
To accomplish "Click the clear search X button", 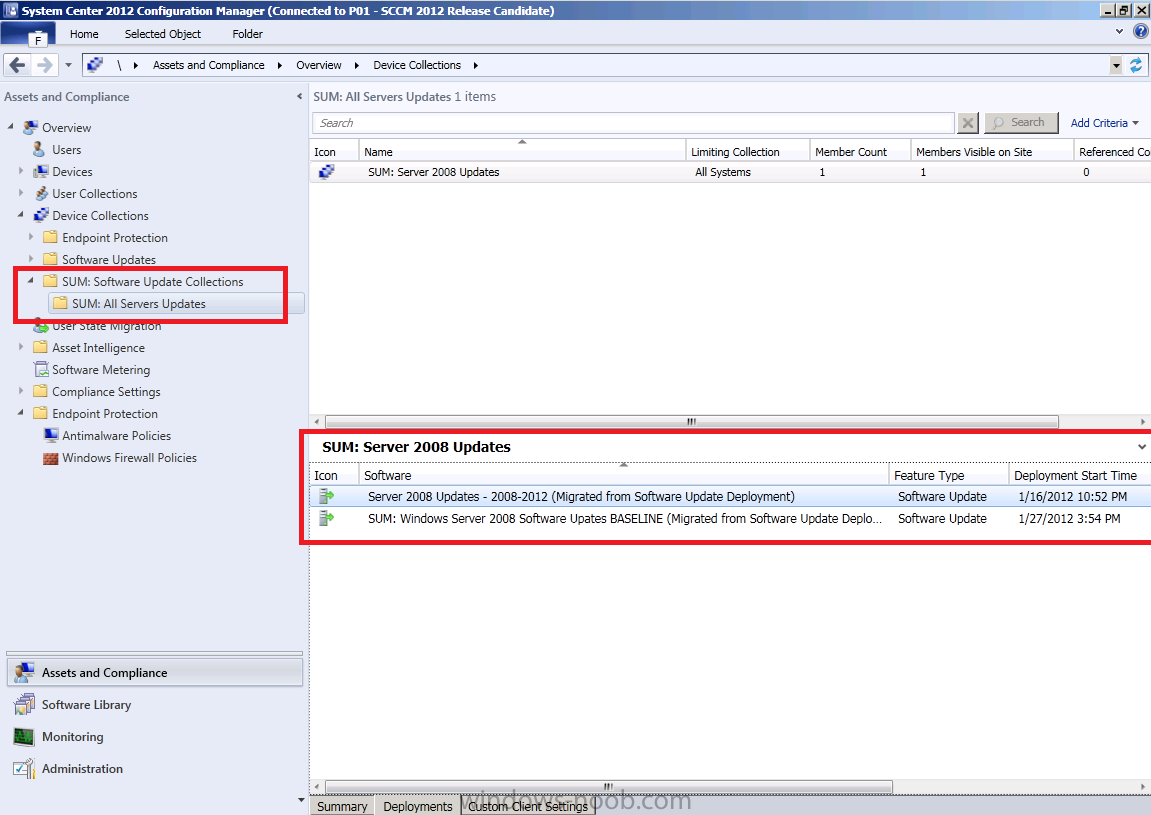I will 968,123.
